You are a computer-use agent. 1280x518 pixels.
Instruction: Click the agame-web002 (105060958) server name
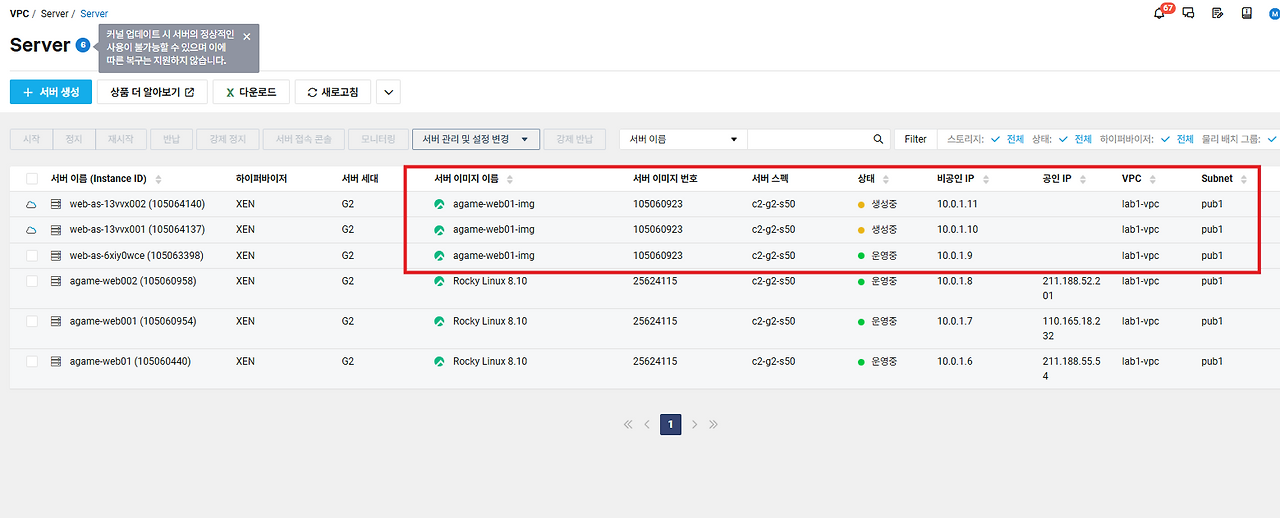[133, 281]
